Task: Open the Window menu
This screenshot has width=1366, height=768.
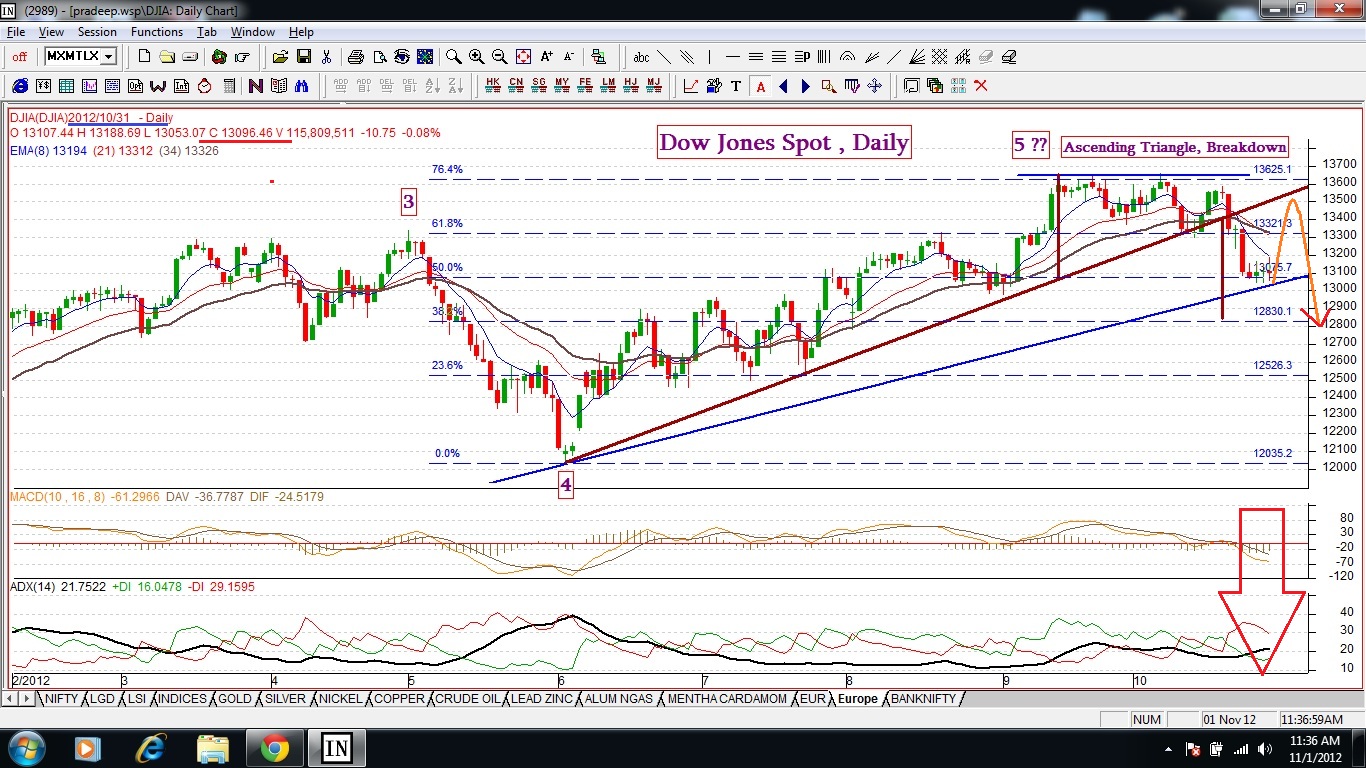Action: pos(253,32)
